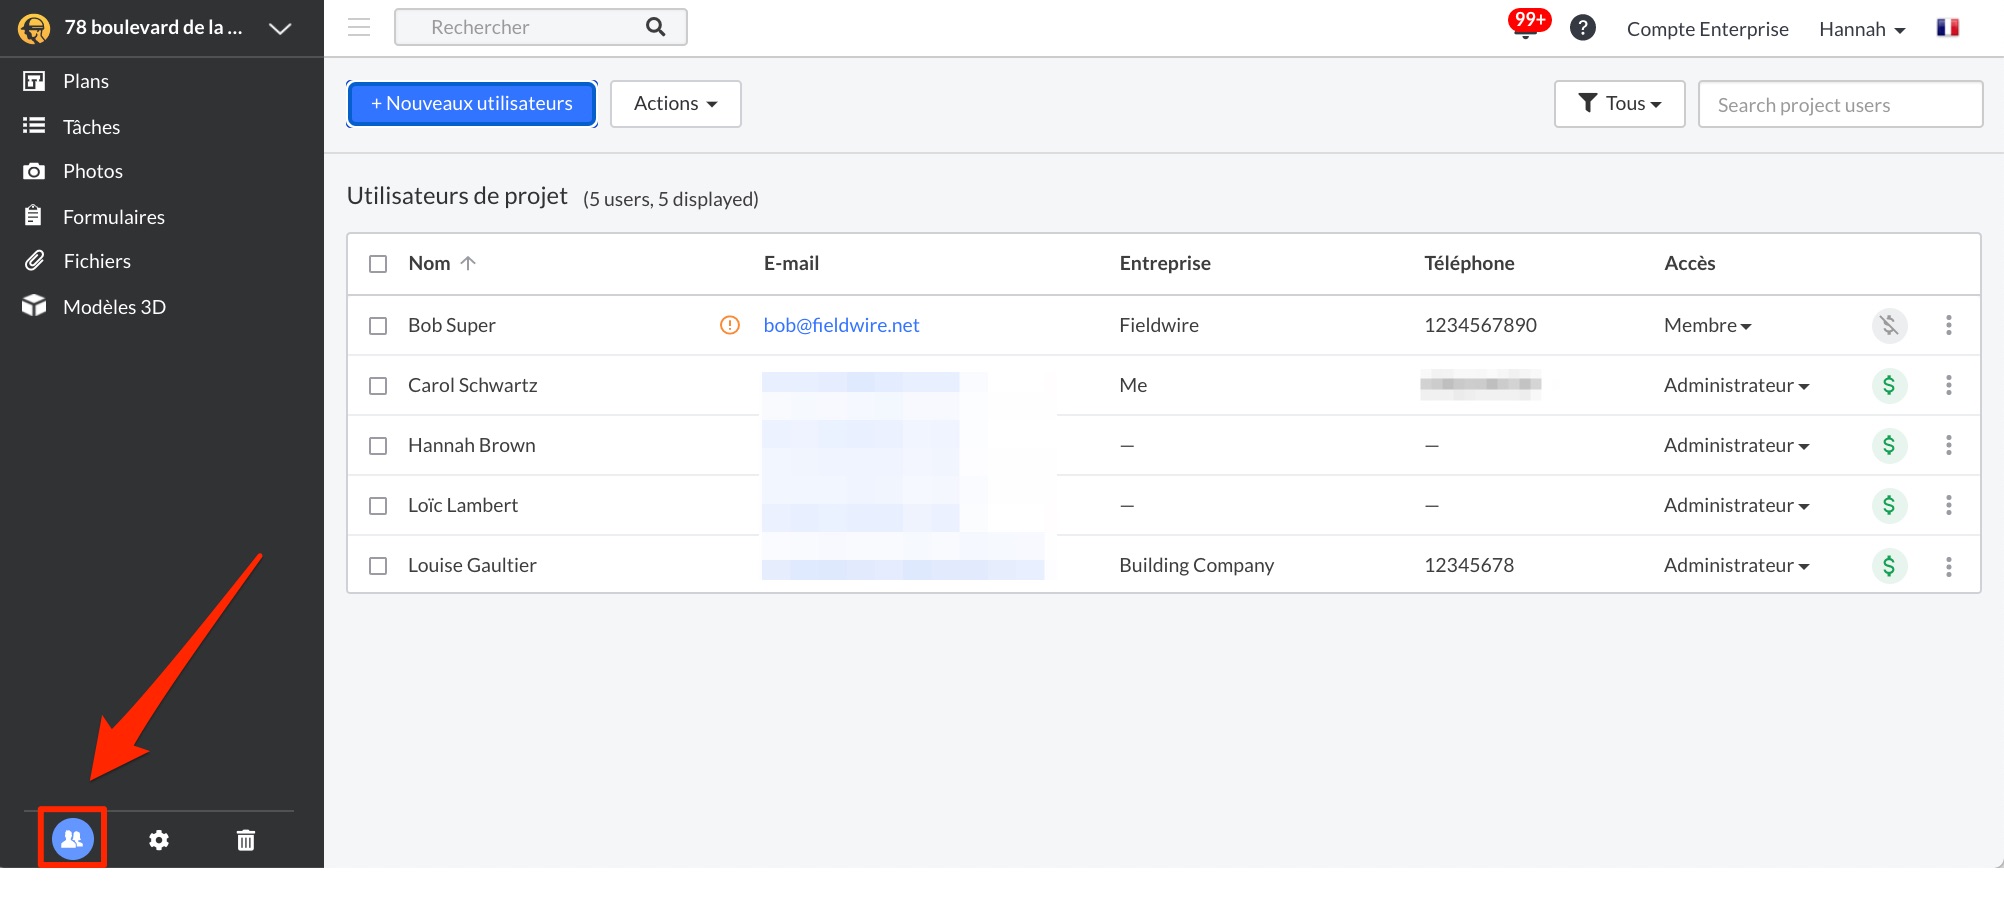Click the Nom column header
This screenshot has height=910, width=2004.
[429, 263]
